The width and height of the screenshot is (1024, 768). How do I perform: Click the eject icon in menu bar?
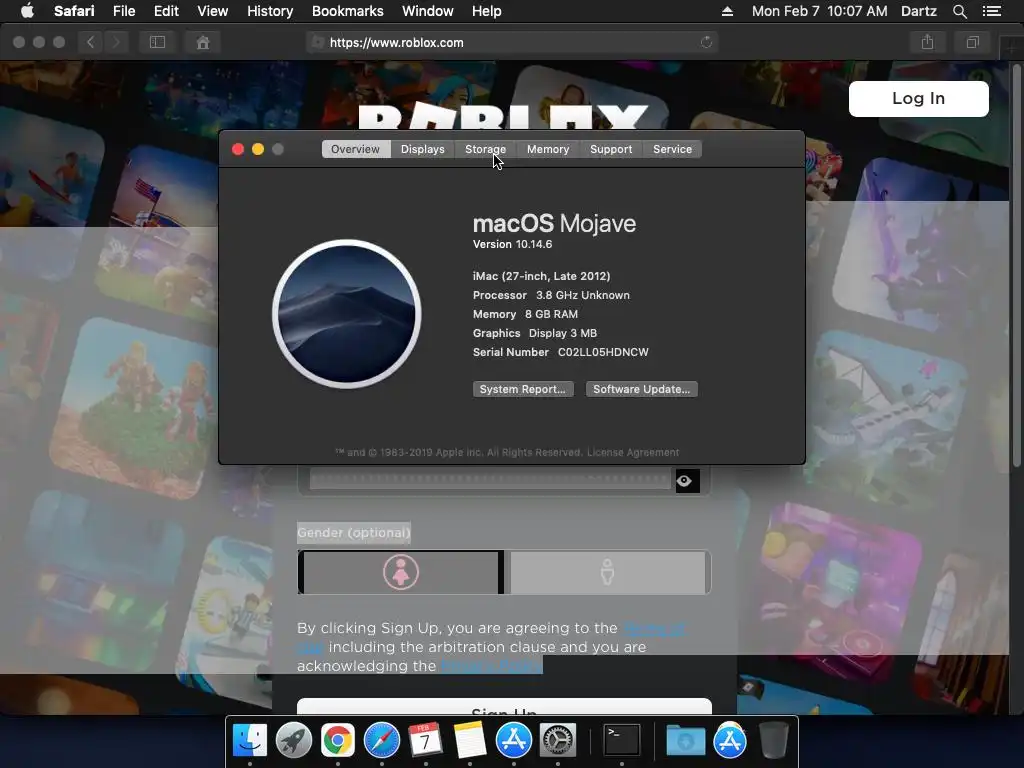(x=727, y=11)
